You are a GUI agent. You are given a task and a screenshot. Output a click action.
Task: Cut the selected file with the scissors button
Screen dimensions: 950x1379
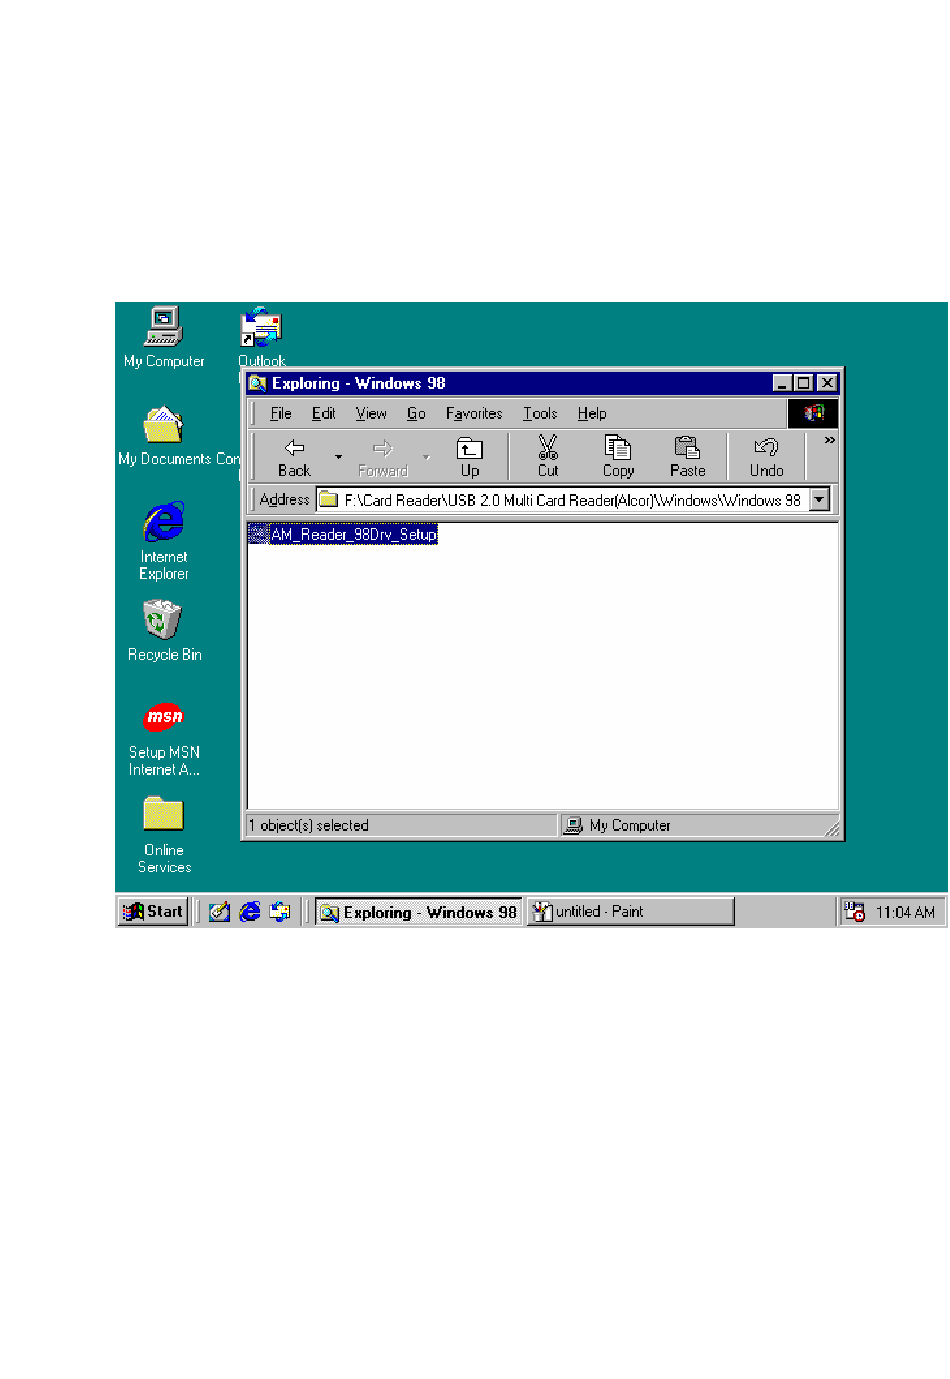coord(548,457)
